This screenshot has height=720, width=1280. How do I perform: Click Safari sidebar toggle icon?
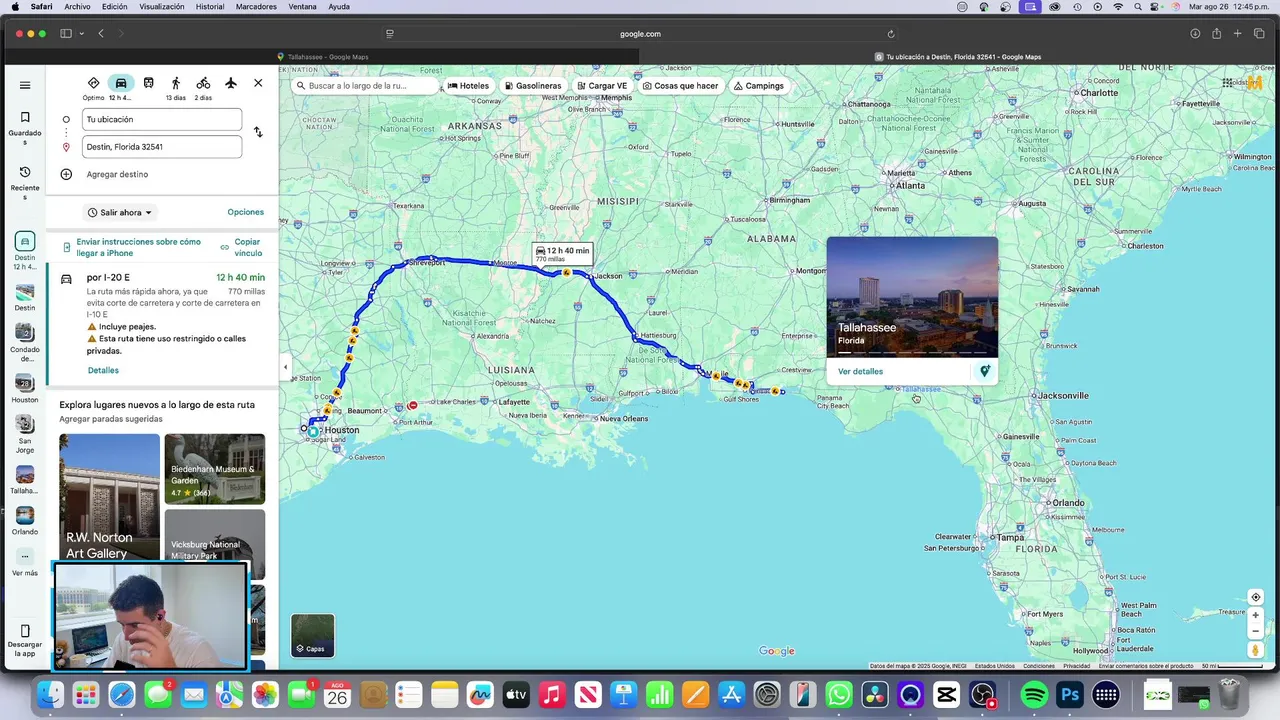coord(66,34)
